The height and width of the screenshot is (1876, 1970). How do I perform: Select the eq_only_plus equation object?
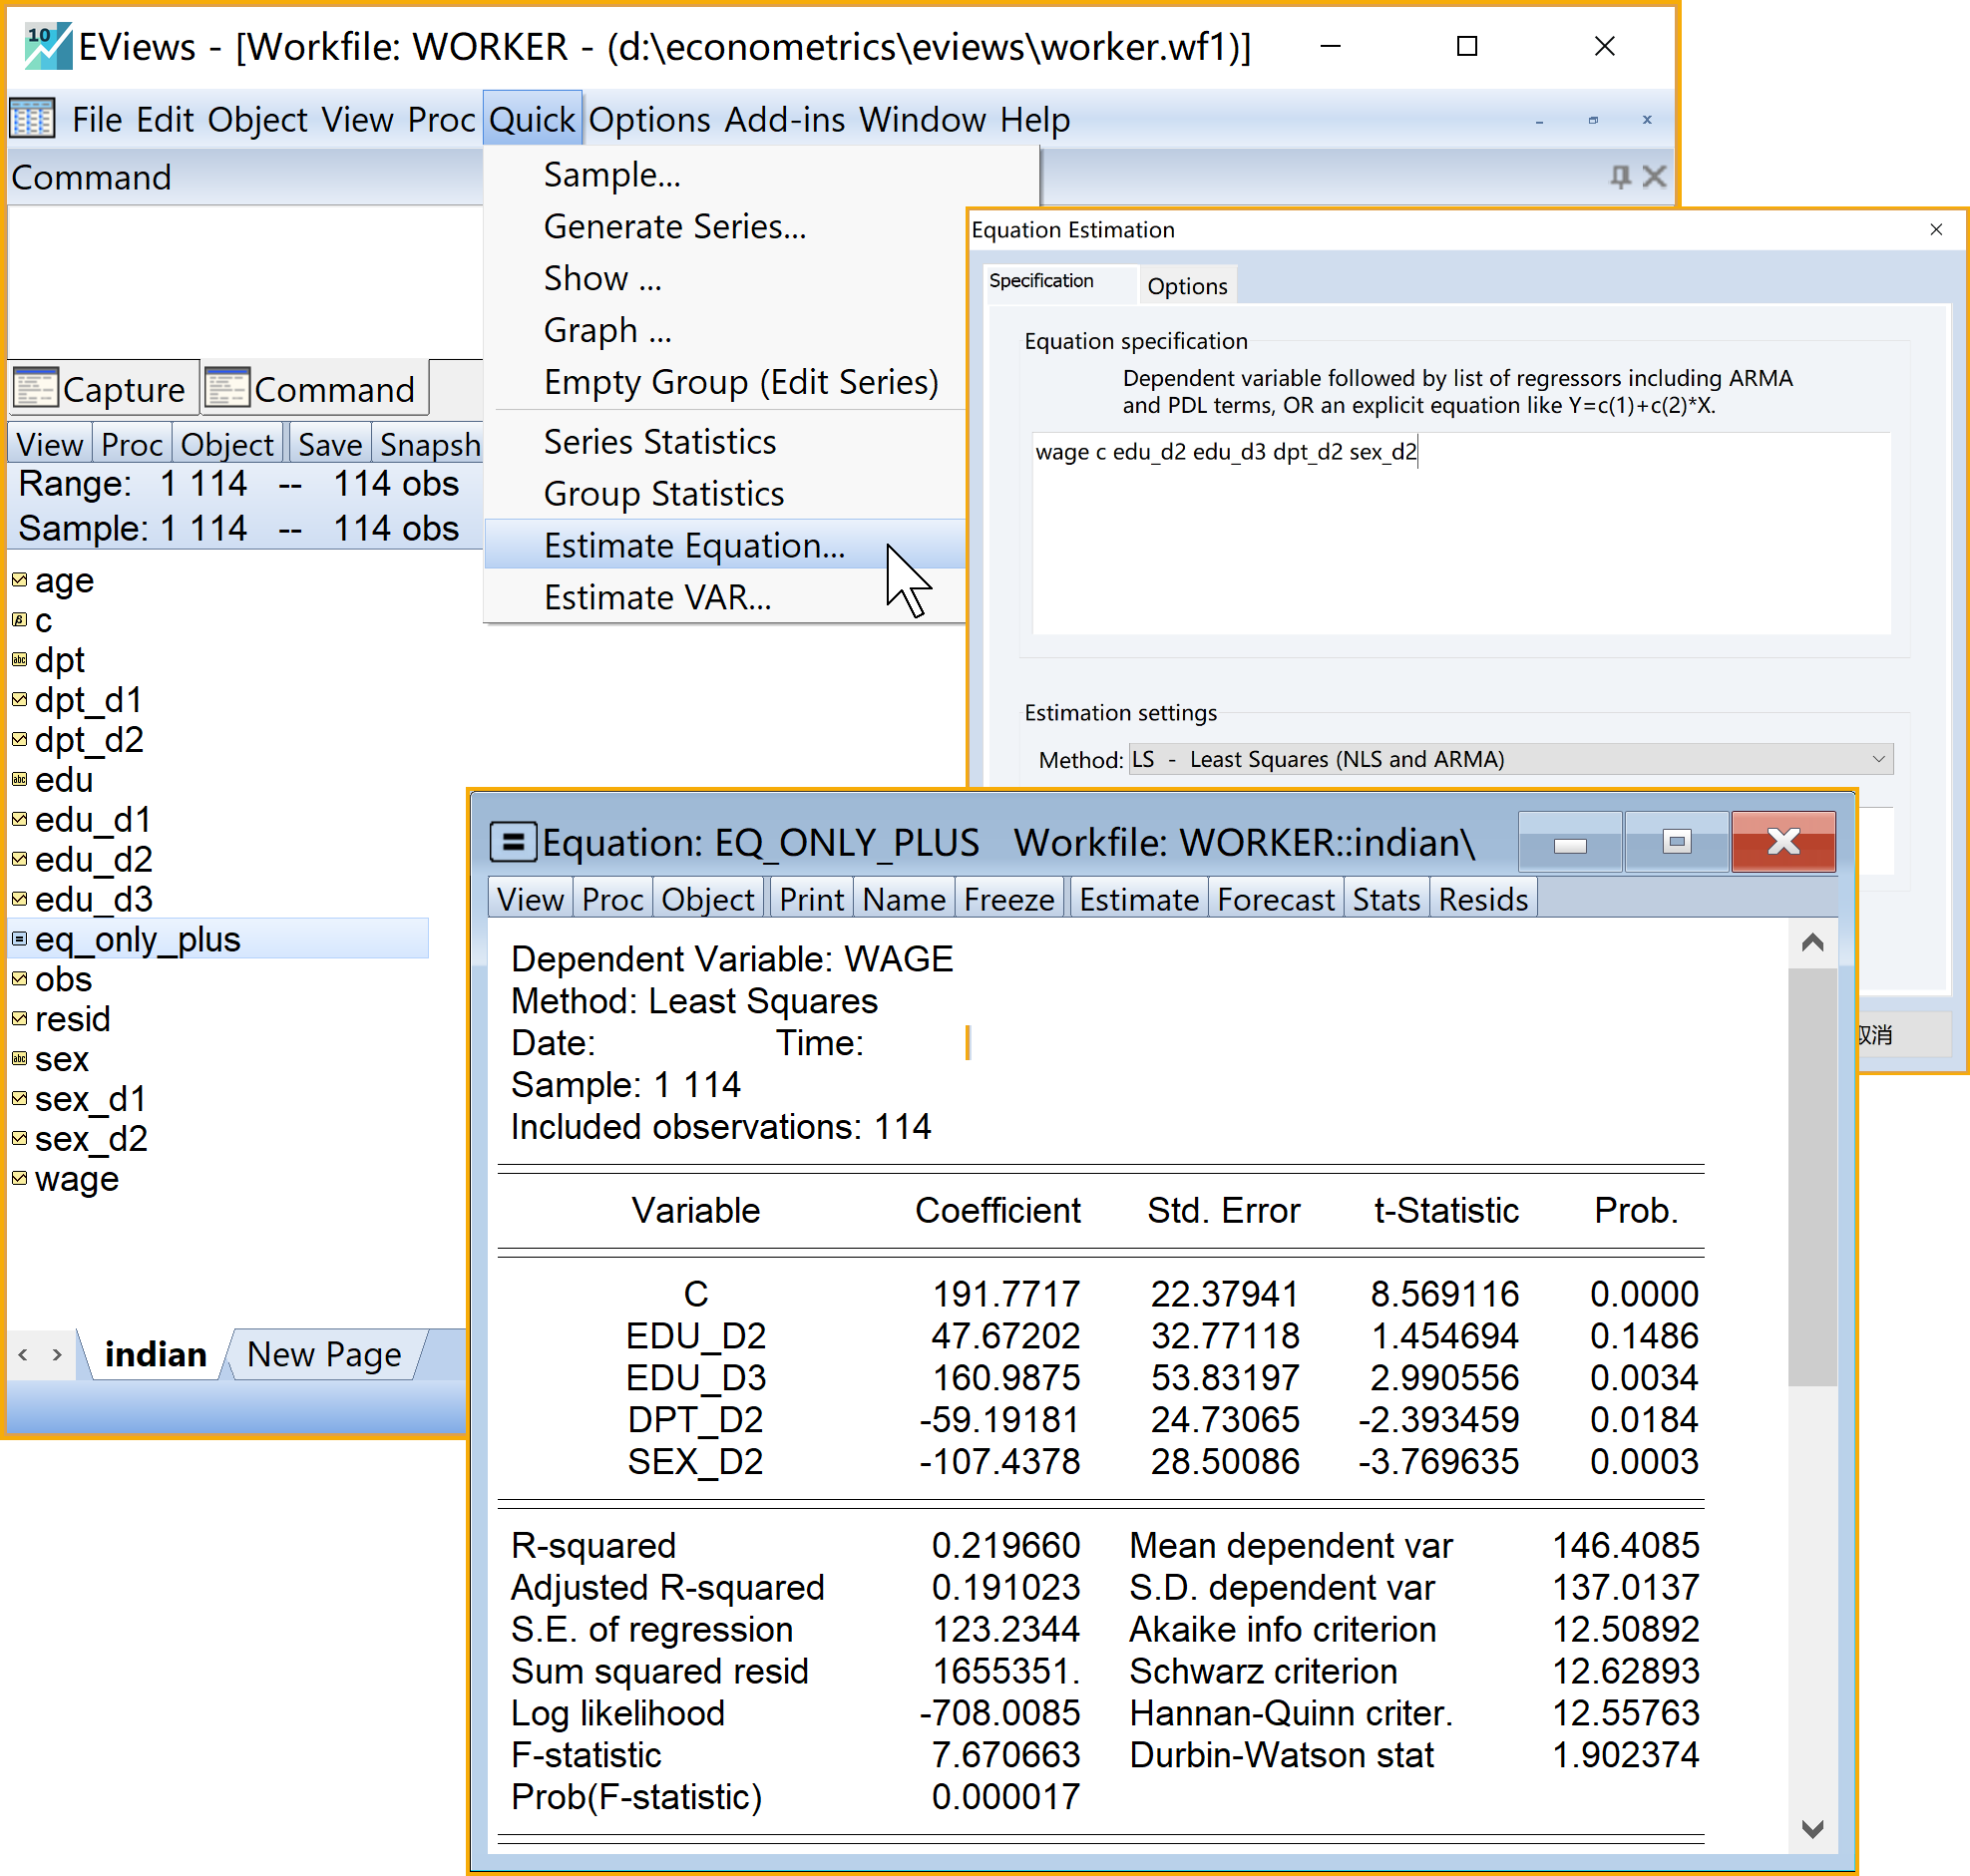click(x=138, y=939)
